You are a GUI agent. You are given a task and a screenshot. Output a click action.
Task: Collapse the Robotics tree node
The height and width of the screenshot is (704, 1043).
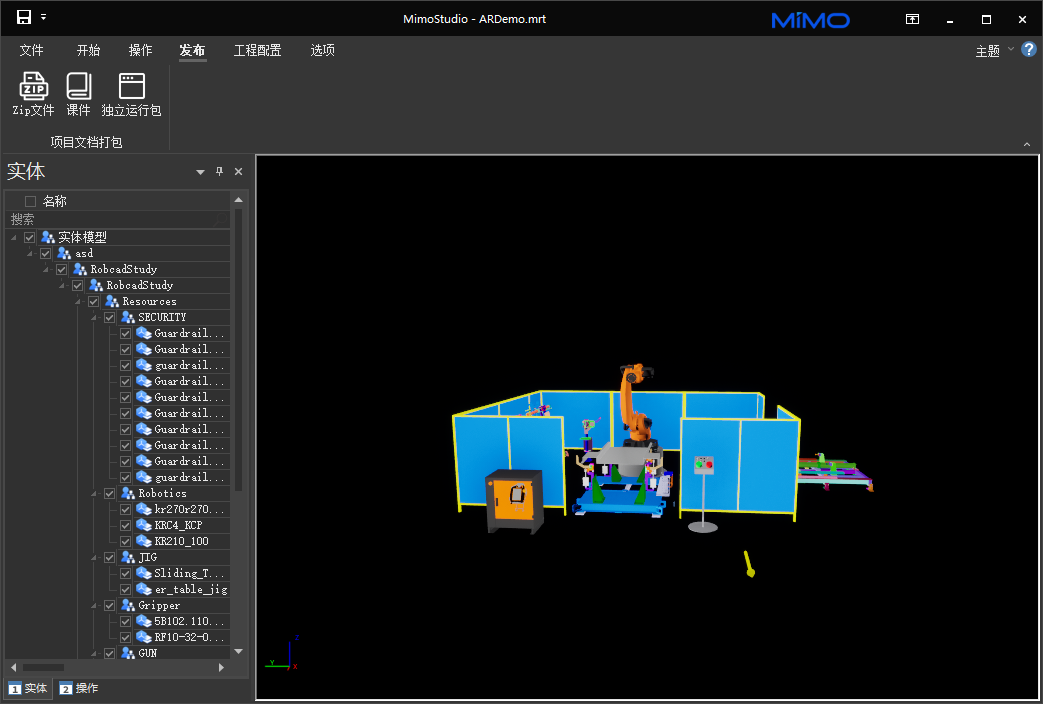click(x=94, y=493)
